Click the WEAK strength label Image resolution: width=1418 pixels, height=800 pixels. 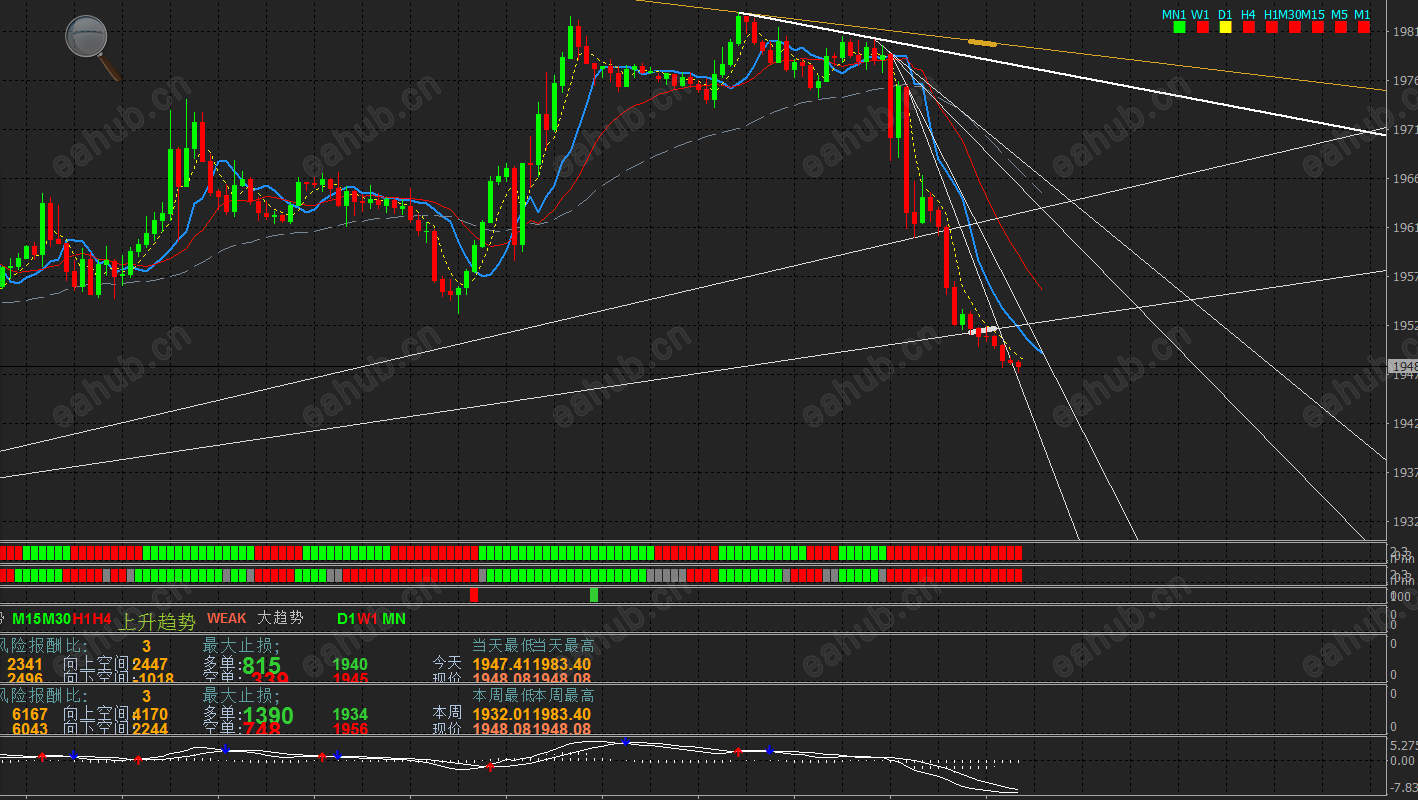click(x=226, y=619)
